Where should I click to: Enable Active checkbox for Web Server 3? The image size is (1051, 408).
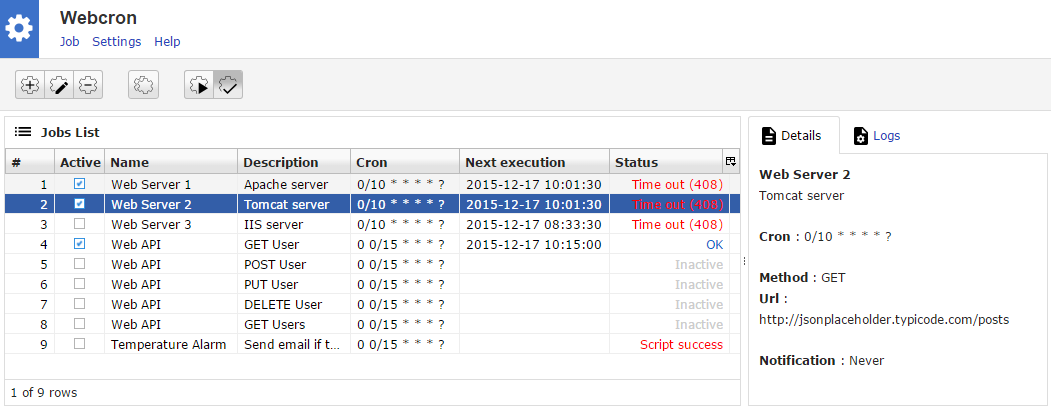point(80,224)
